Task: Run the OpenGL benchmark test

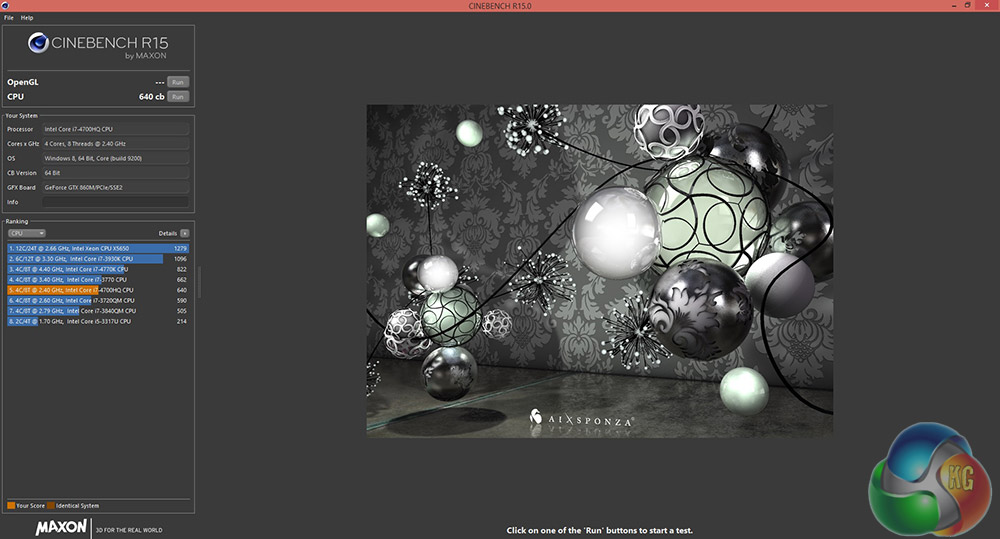Action: click(x=178, y=82)
